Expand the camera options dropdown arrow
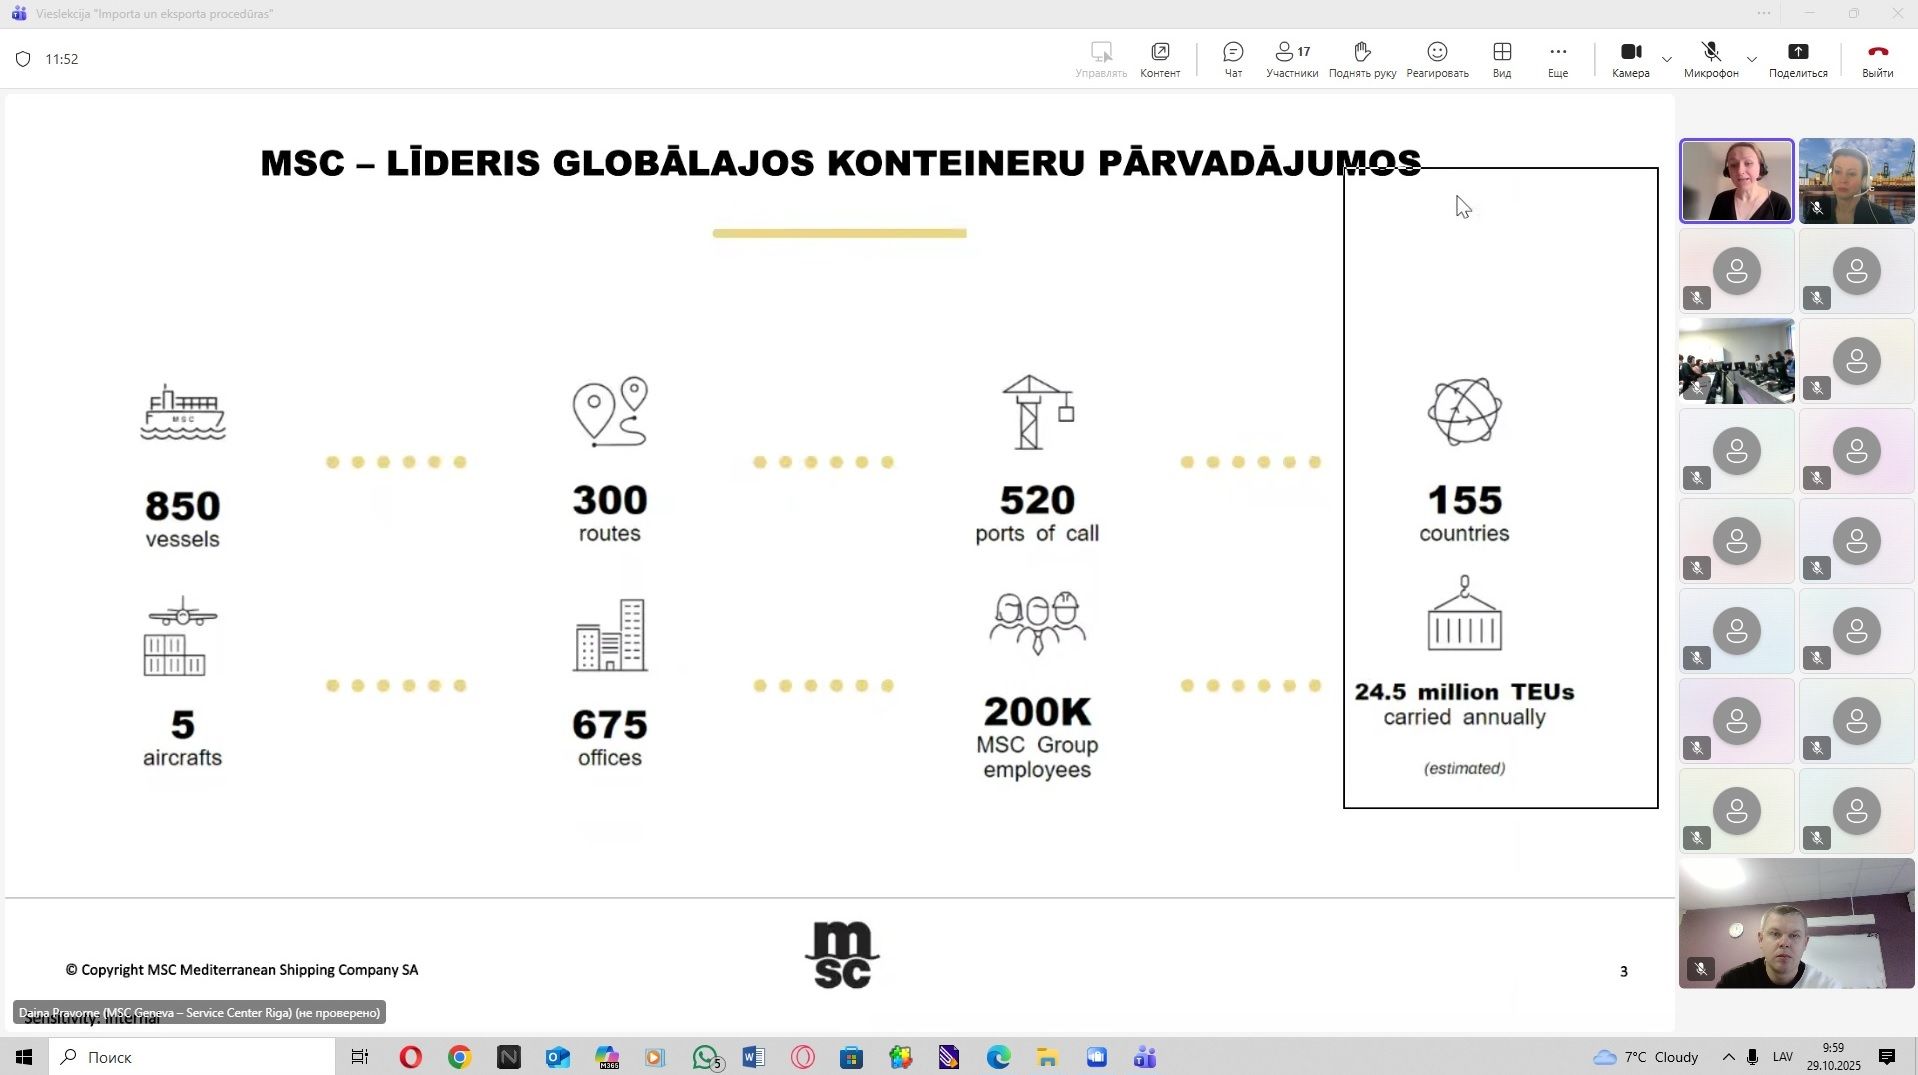The image size is (1918, 1075). pyautogui.click(x=1667, y=60)
